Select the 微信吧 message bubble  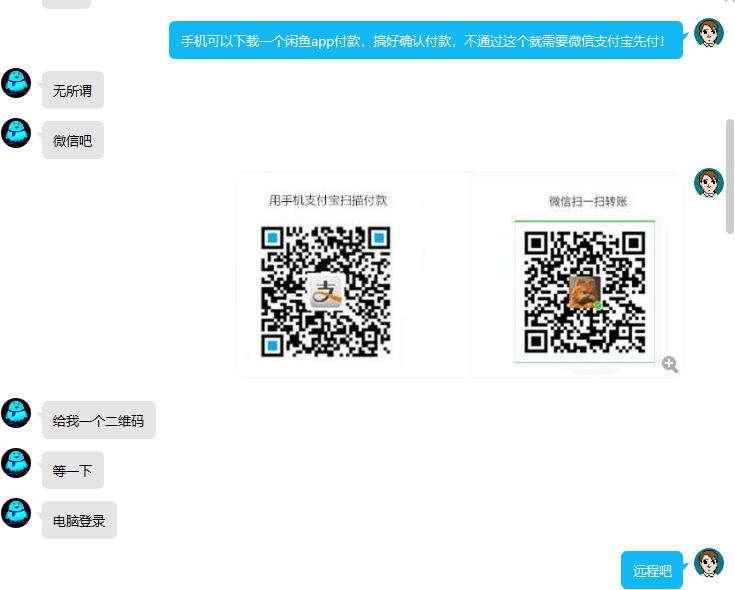click(x=73, y=140)
